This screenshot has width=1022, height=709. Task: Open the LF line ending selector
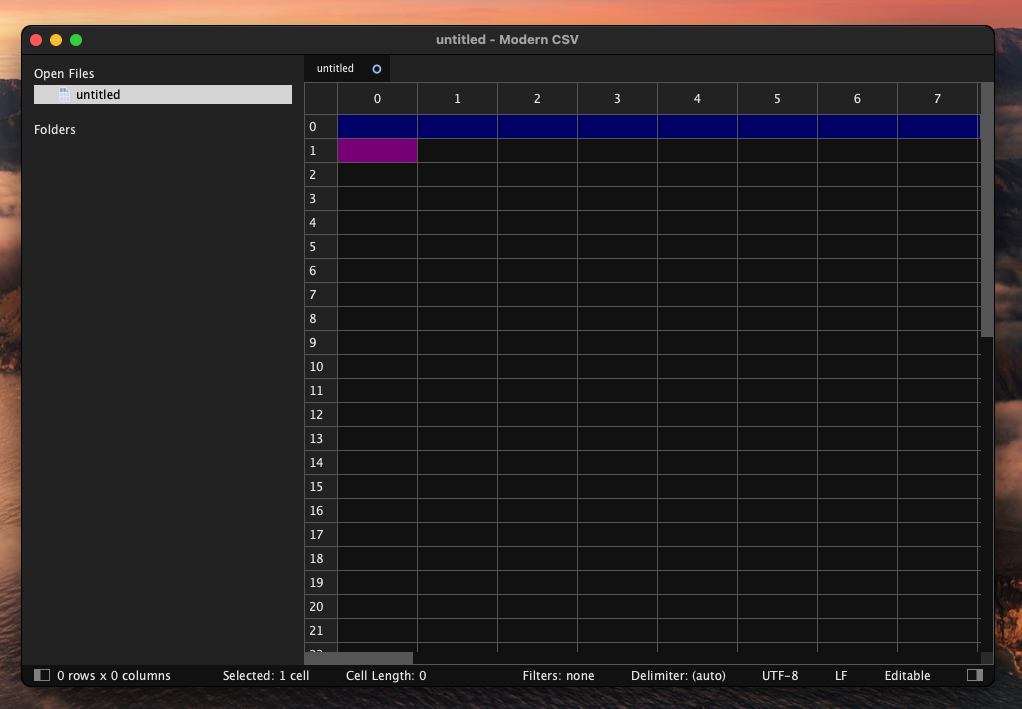coord(841,676)
